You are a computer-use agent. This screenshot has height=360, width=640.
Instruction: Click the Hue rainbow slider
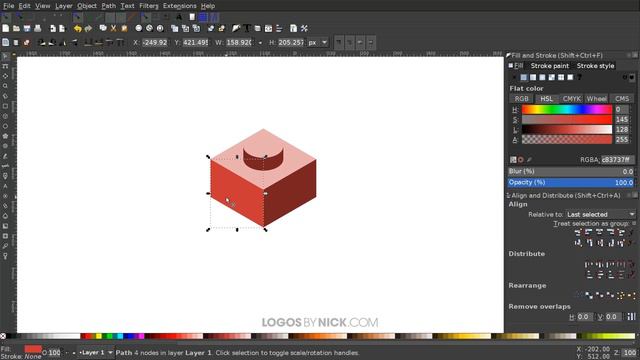coord(567,109)
